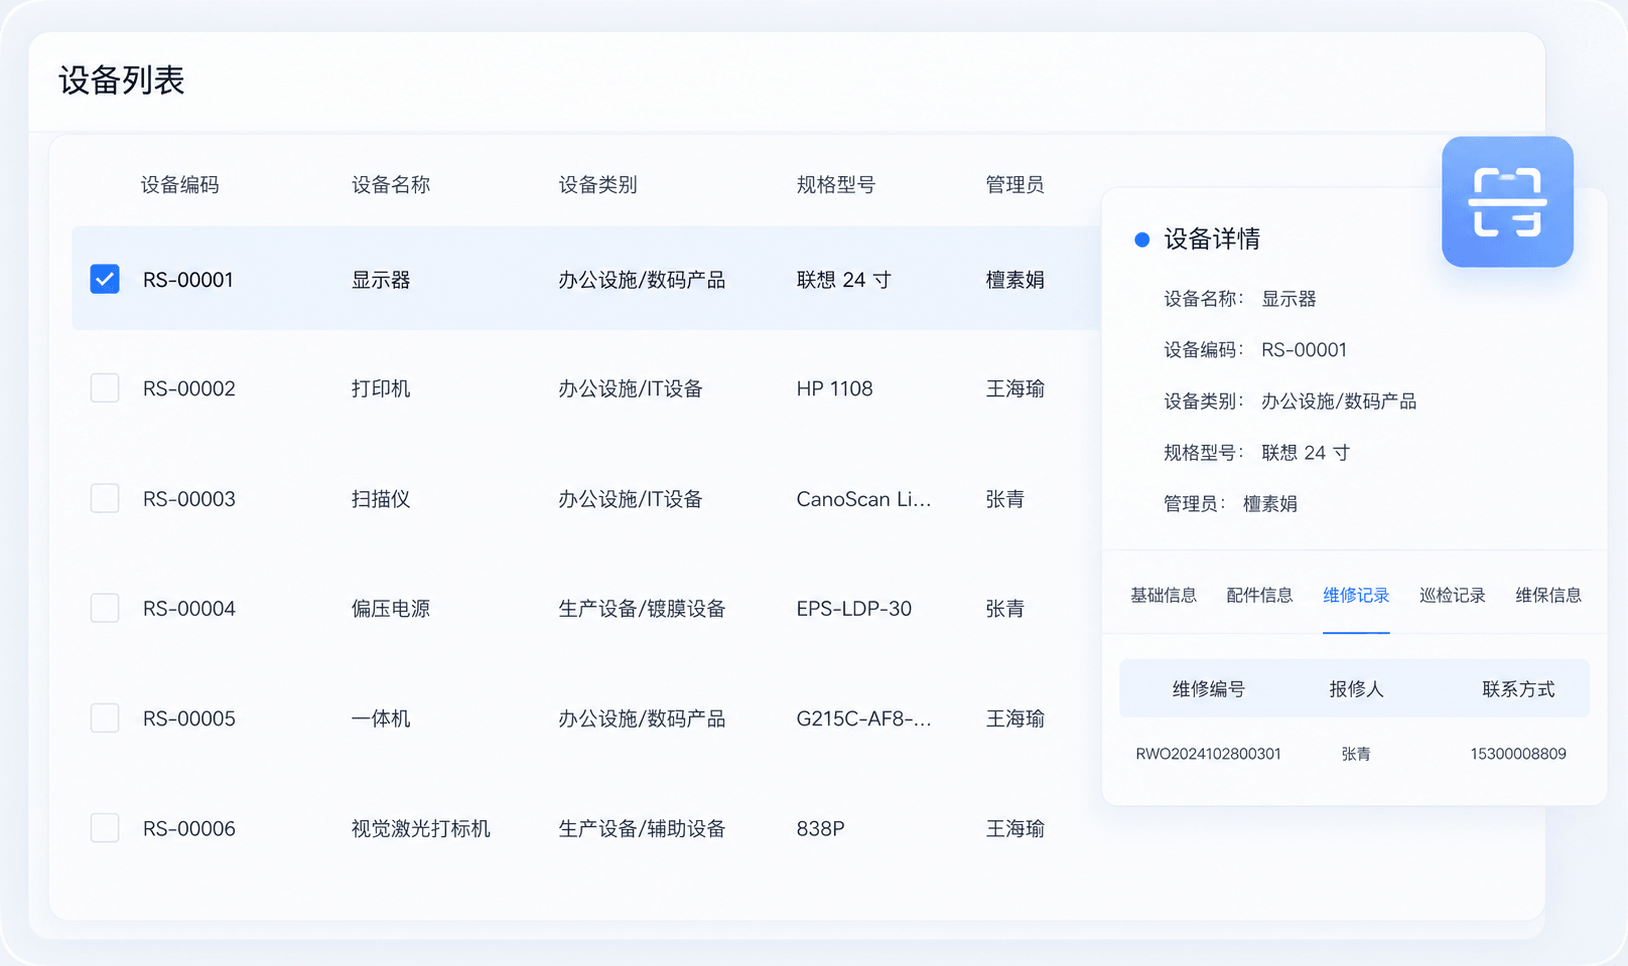The height and width of the screenshot is (966, 1628).
Task: Select the 扫描仪 device name cell
Action: tap(381, 498)
